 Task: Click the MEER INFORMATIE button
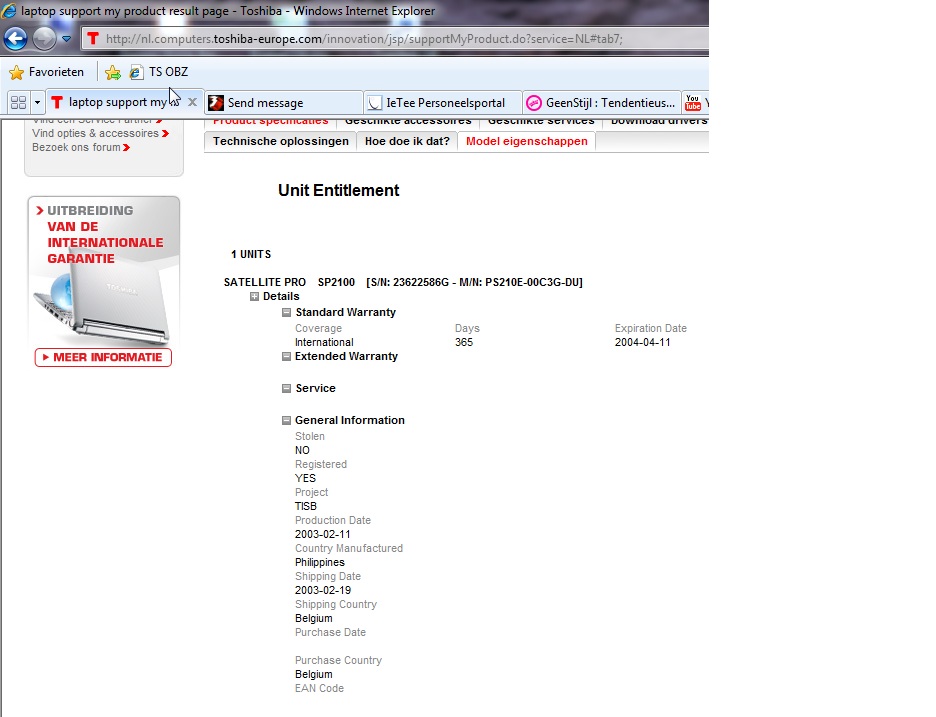coord(103,357)
